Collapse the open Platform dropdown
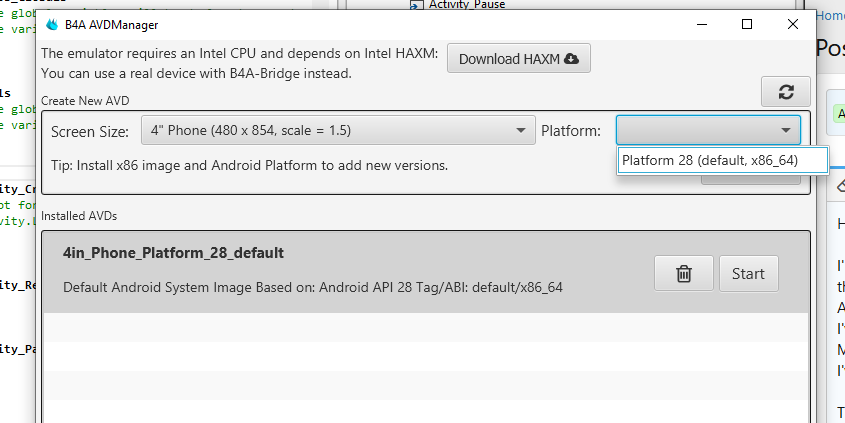Viewport: 845px width, 423px height. tap(785, 131)
